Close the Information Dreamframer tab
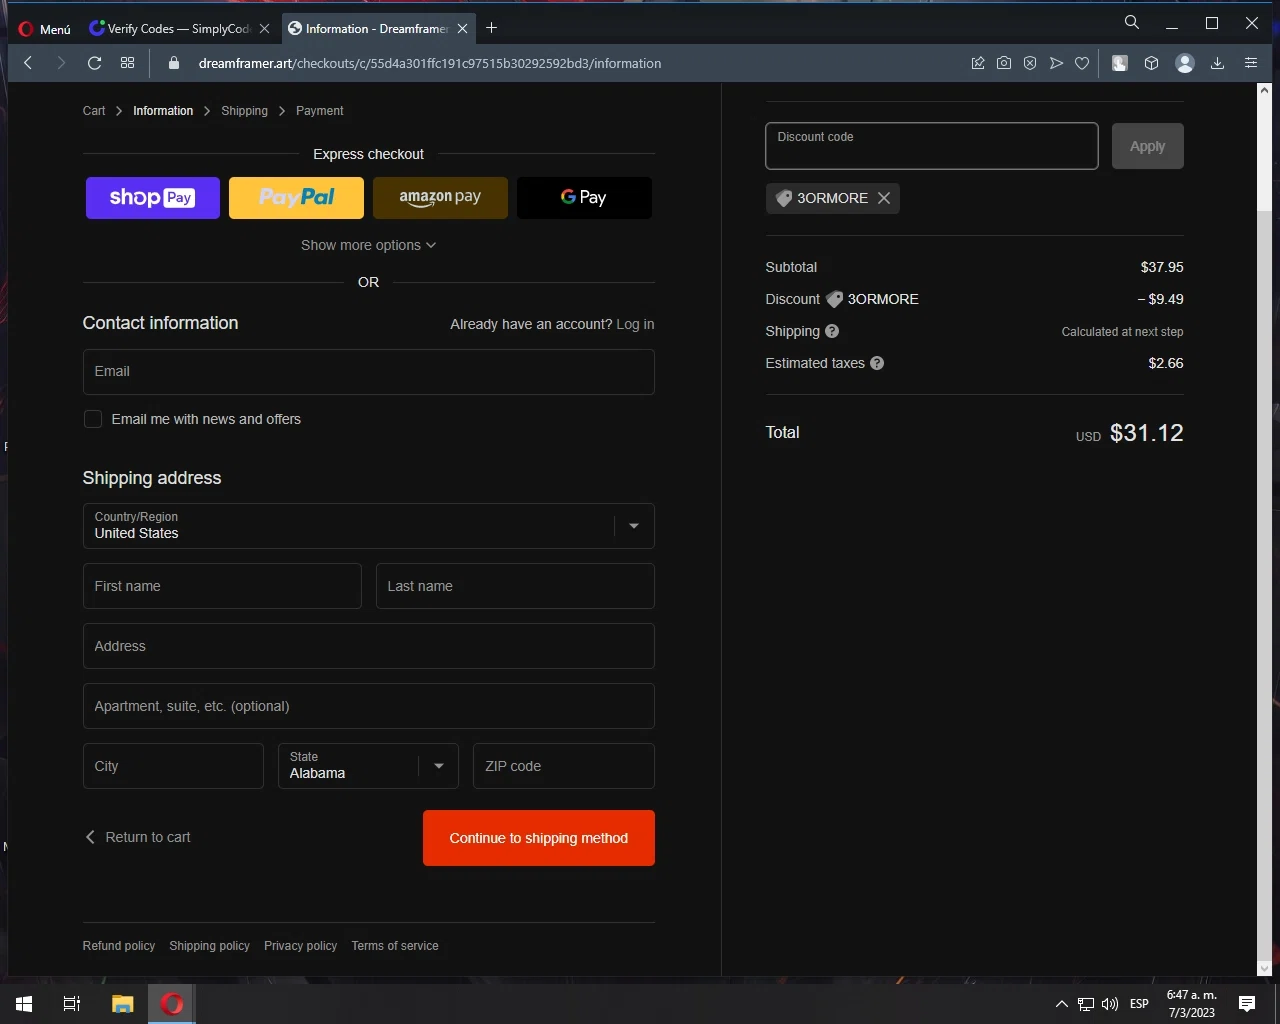This screenshot has height=1024, width=1280. coord(462,29)
